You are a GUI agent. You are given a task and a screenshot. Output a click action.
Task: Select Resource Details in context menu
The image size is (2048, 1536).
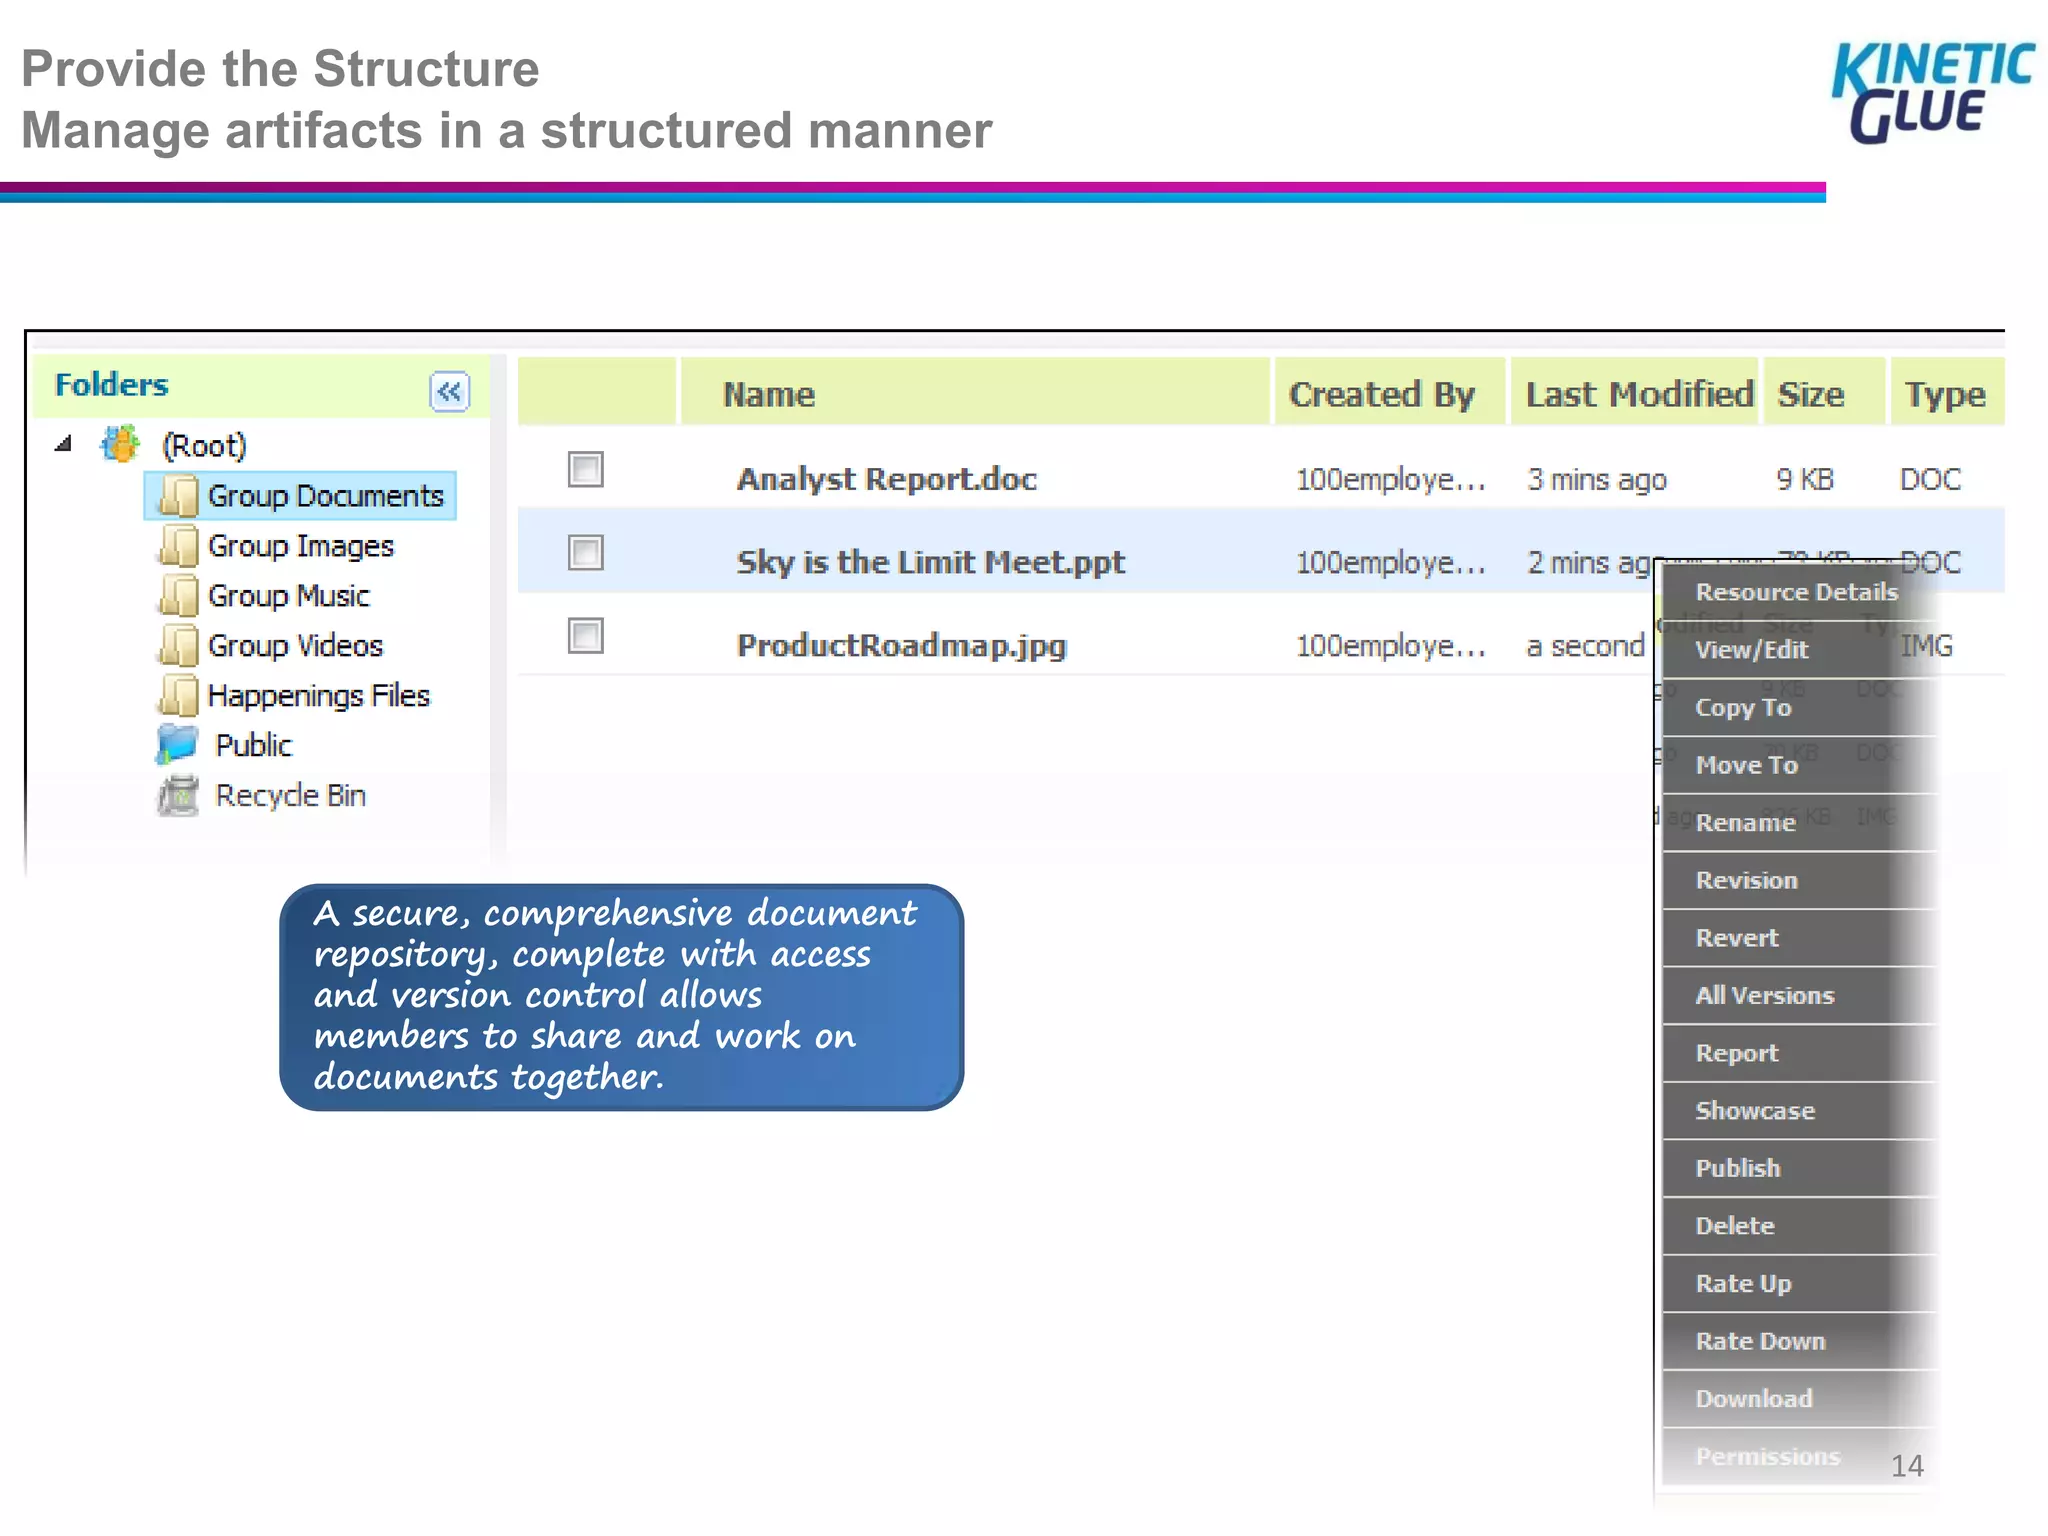(x=1798, y=592)
